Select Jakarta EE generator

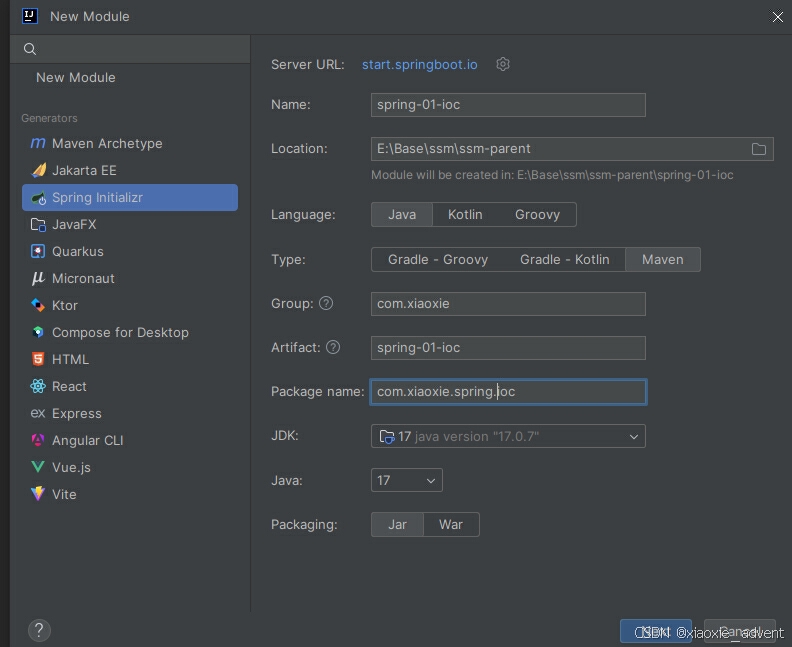[130, 171]
